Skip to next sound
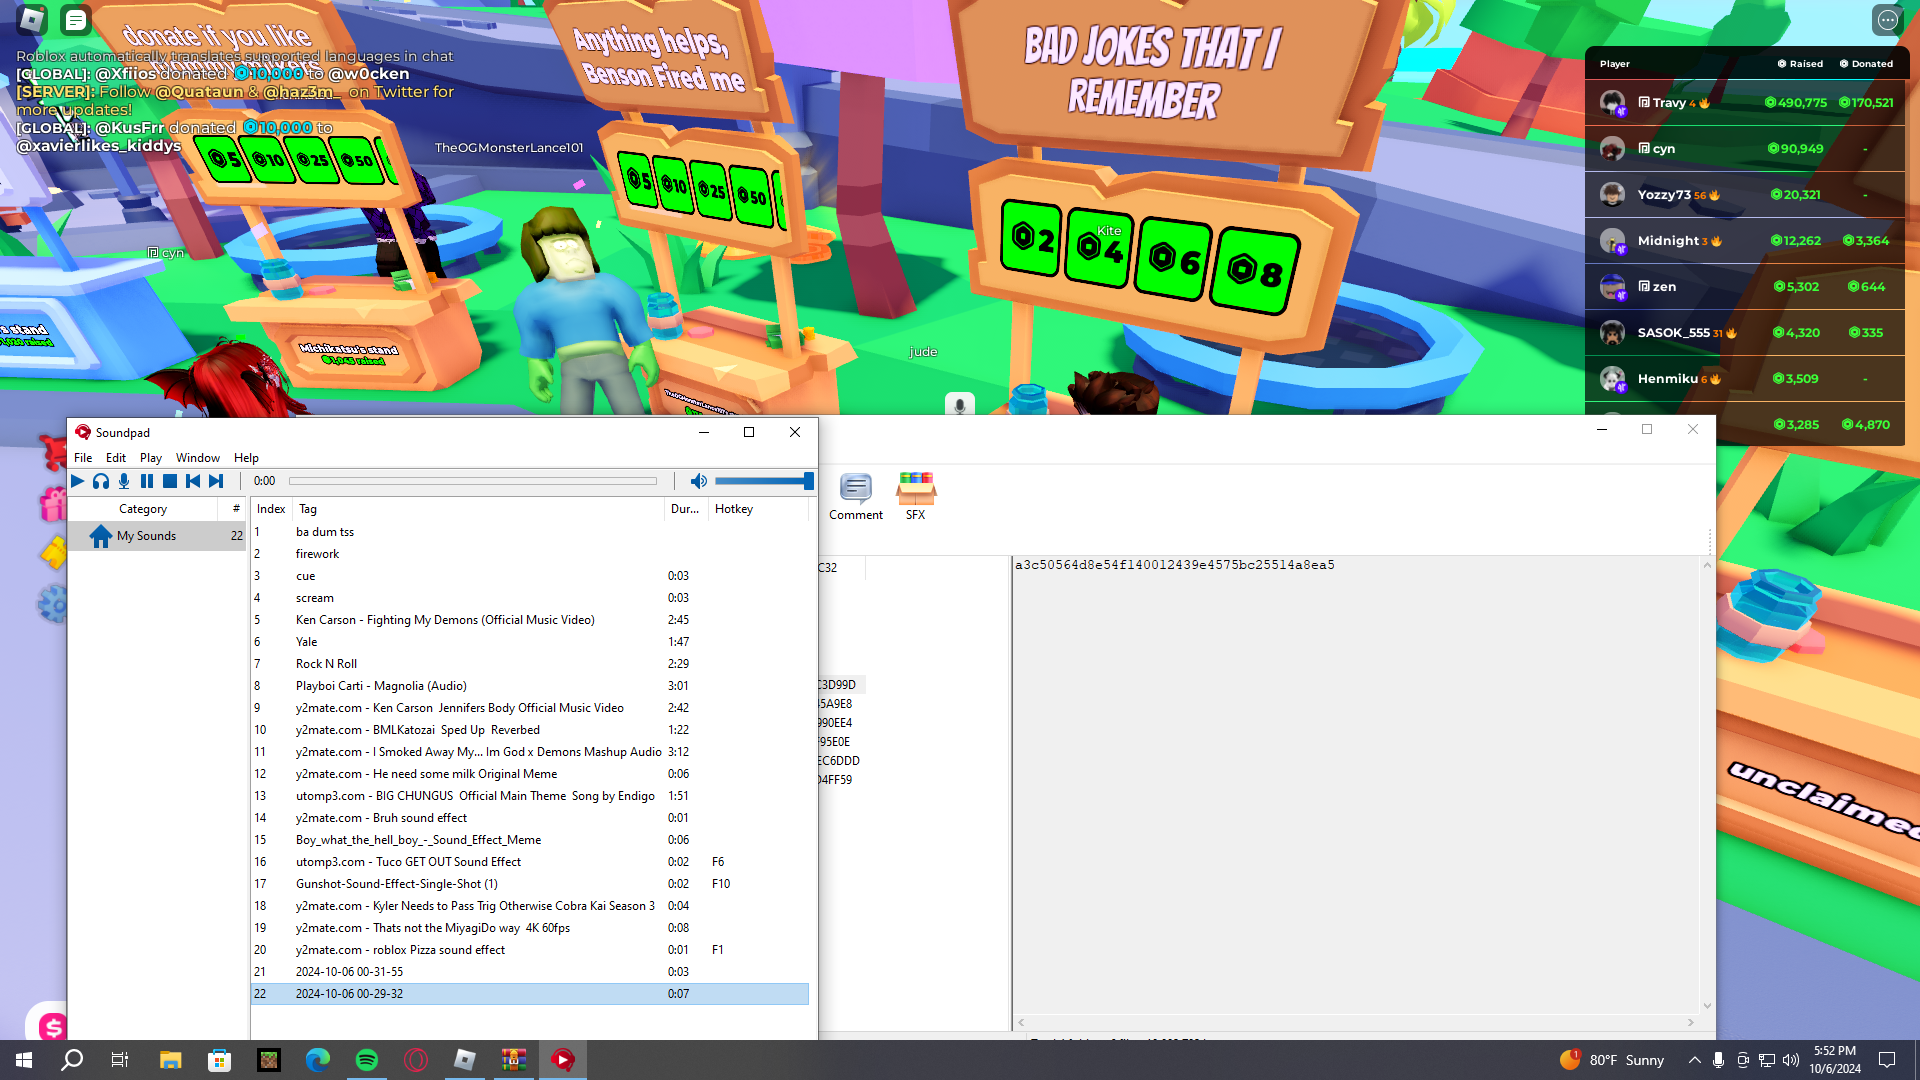This screenshot has width=1920, height=1080. click(216, 481)
